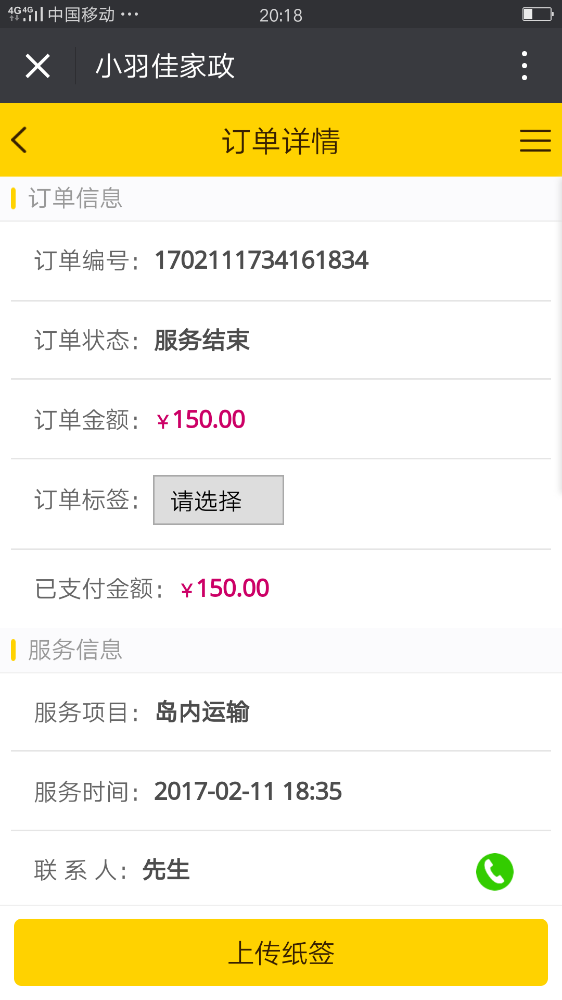This screenshot has width=562, height=1000.
Task: Tap the 服务结束 order status text
Action: 202,340
